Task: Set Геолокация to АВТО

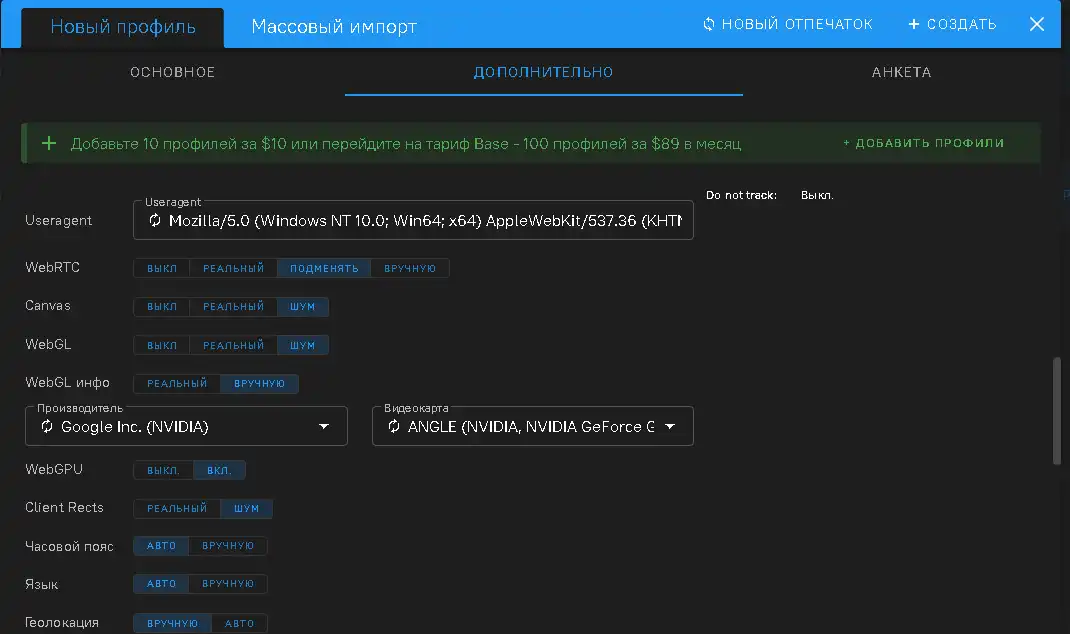Action: pyautogui.click(x=239, y=623)
